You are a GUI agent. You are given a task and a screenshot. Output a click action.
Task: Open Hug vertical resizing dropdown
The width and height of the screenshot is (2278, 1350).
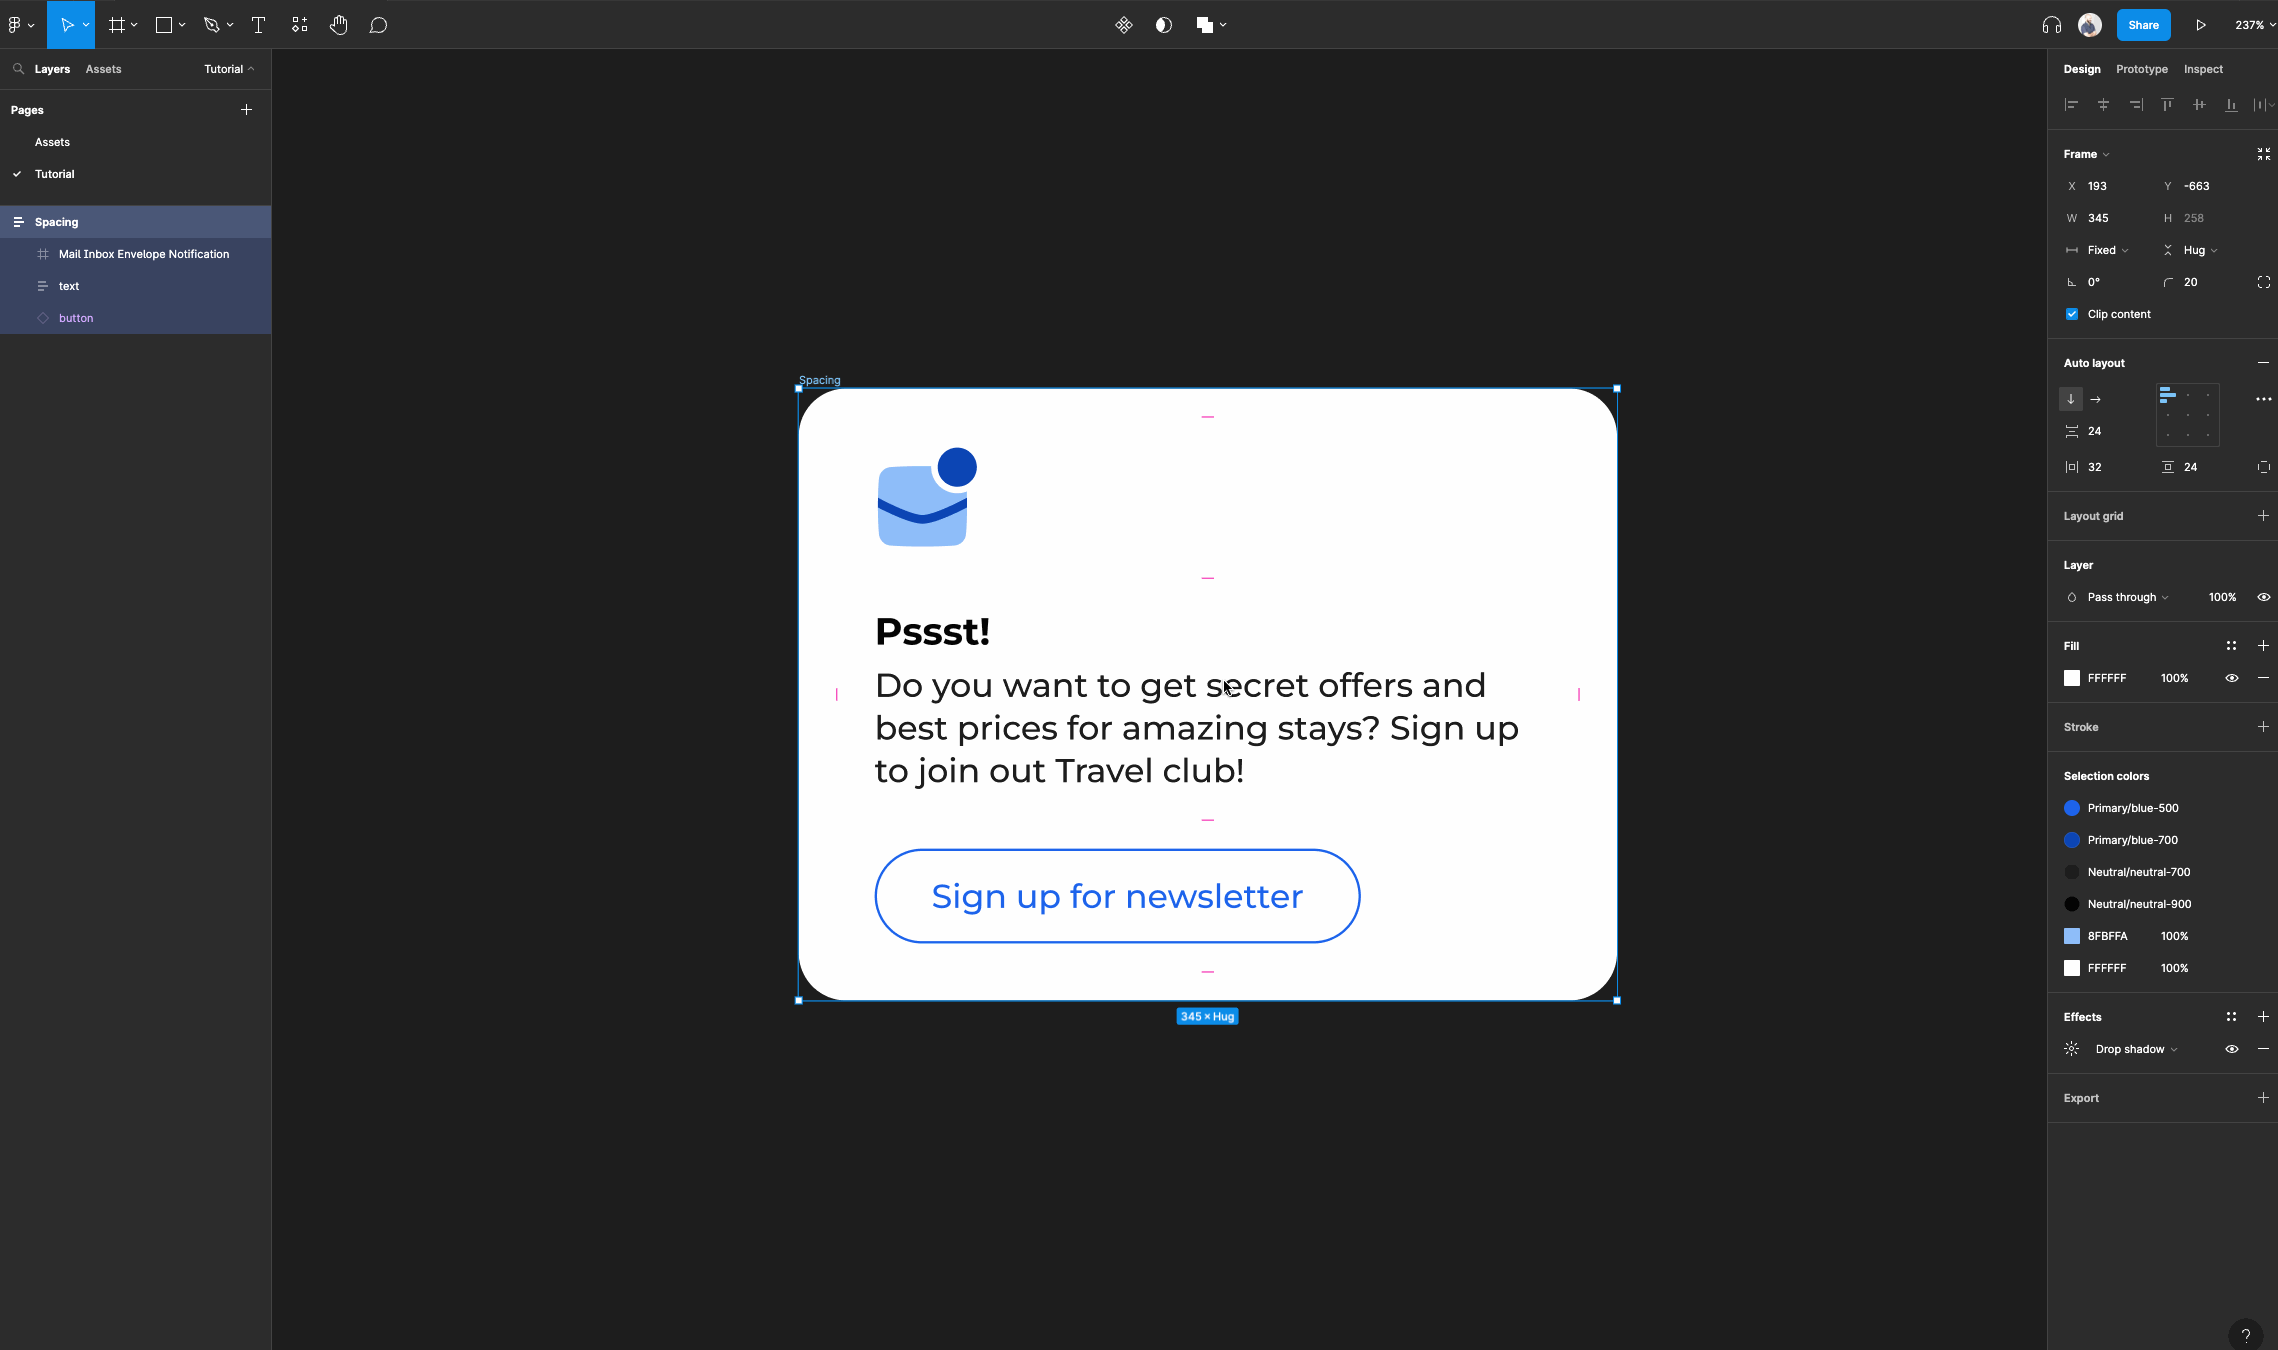click(x=2200, y=250)
